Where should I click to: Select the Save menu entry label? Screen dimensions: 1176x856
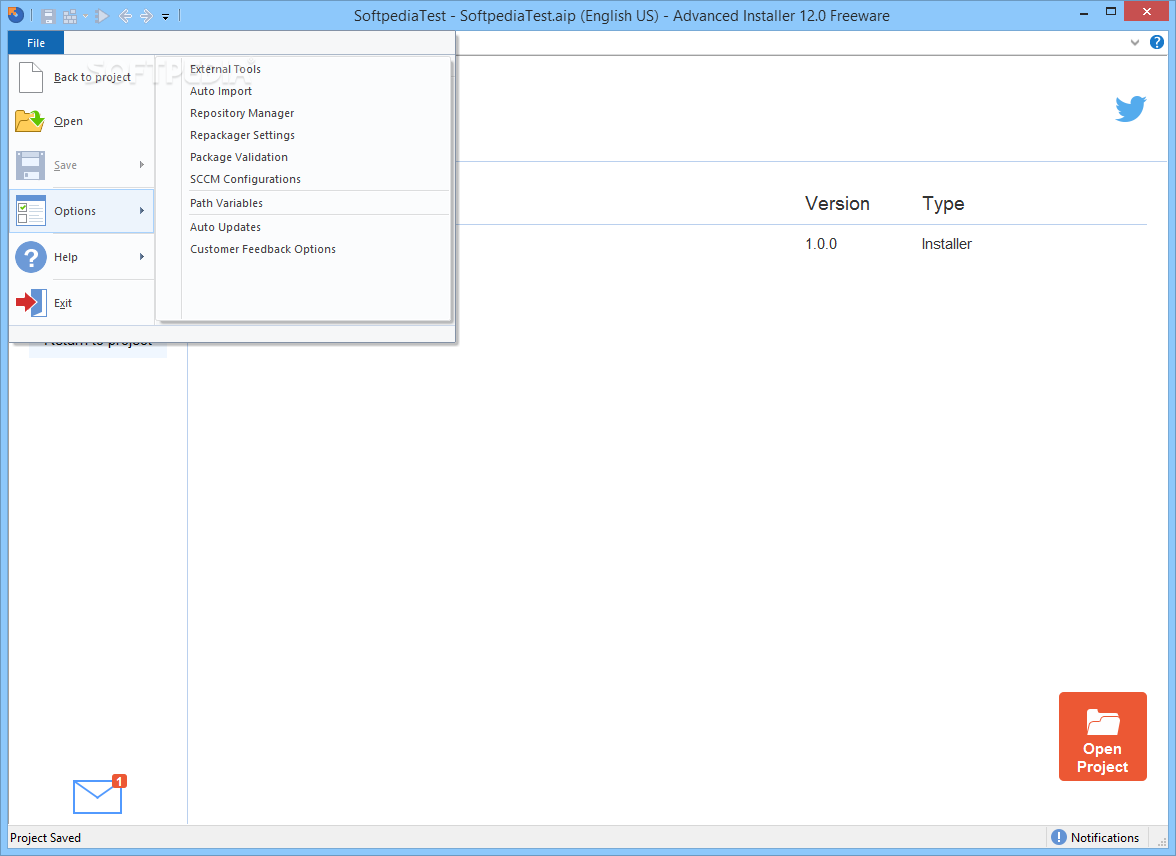(65, 165)
